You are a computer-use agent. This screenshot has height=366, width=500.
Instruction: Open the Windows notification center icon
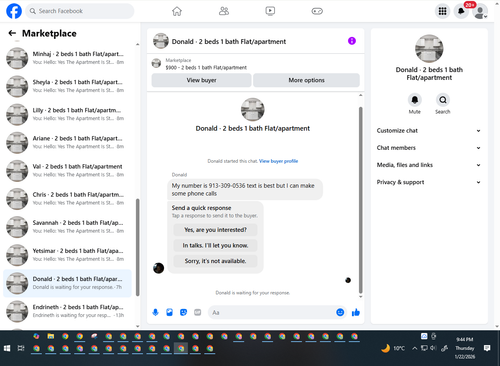(x=487, y=348)
